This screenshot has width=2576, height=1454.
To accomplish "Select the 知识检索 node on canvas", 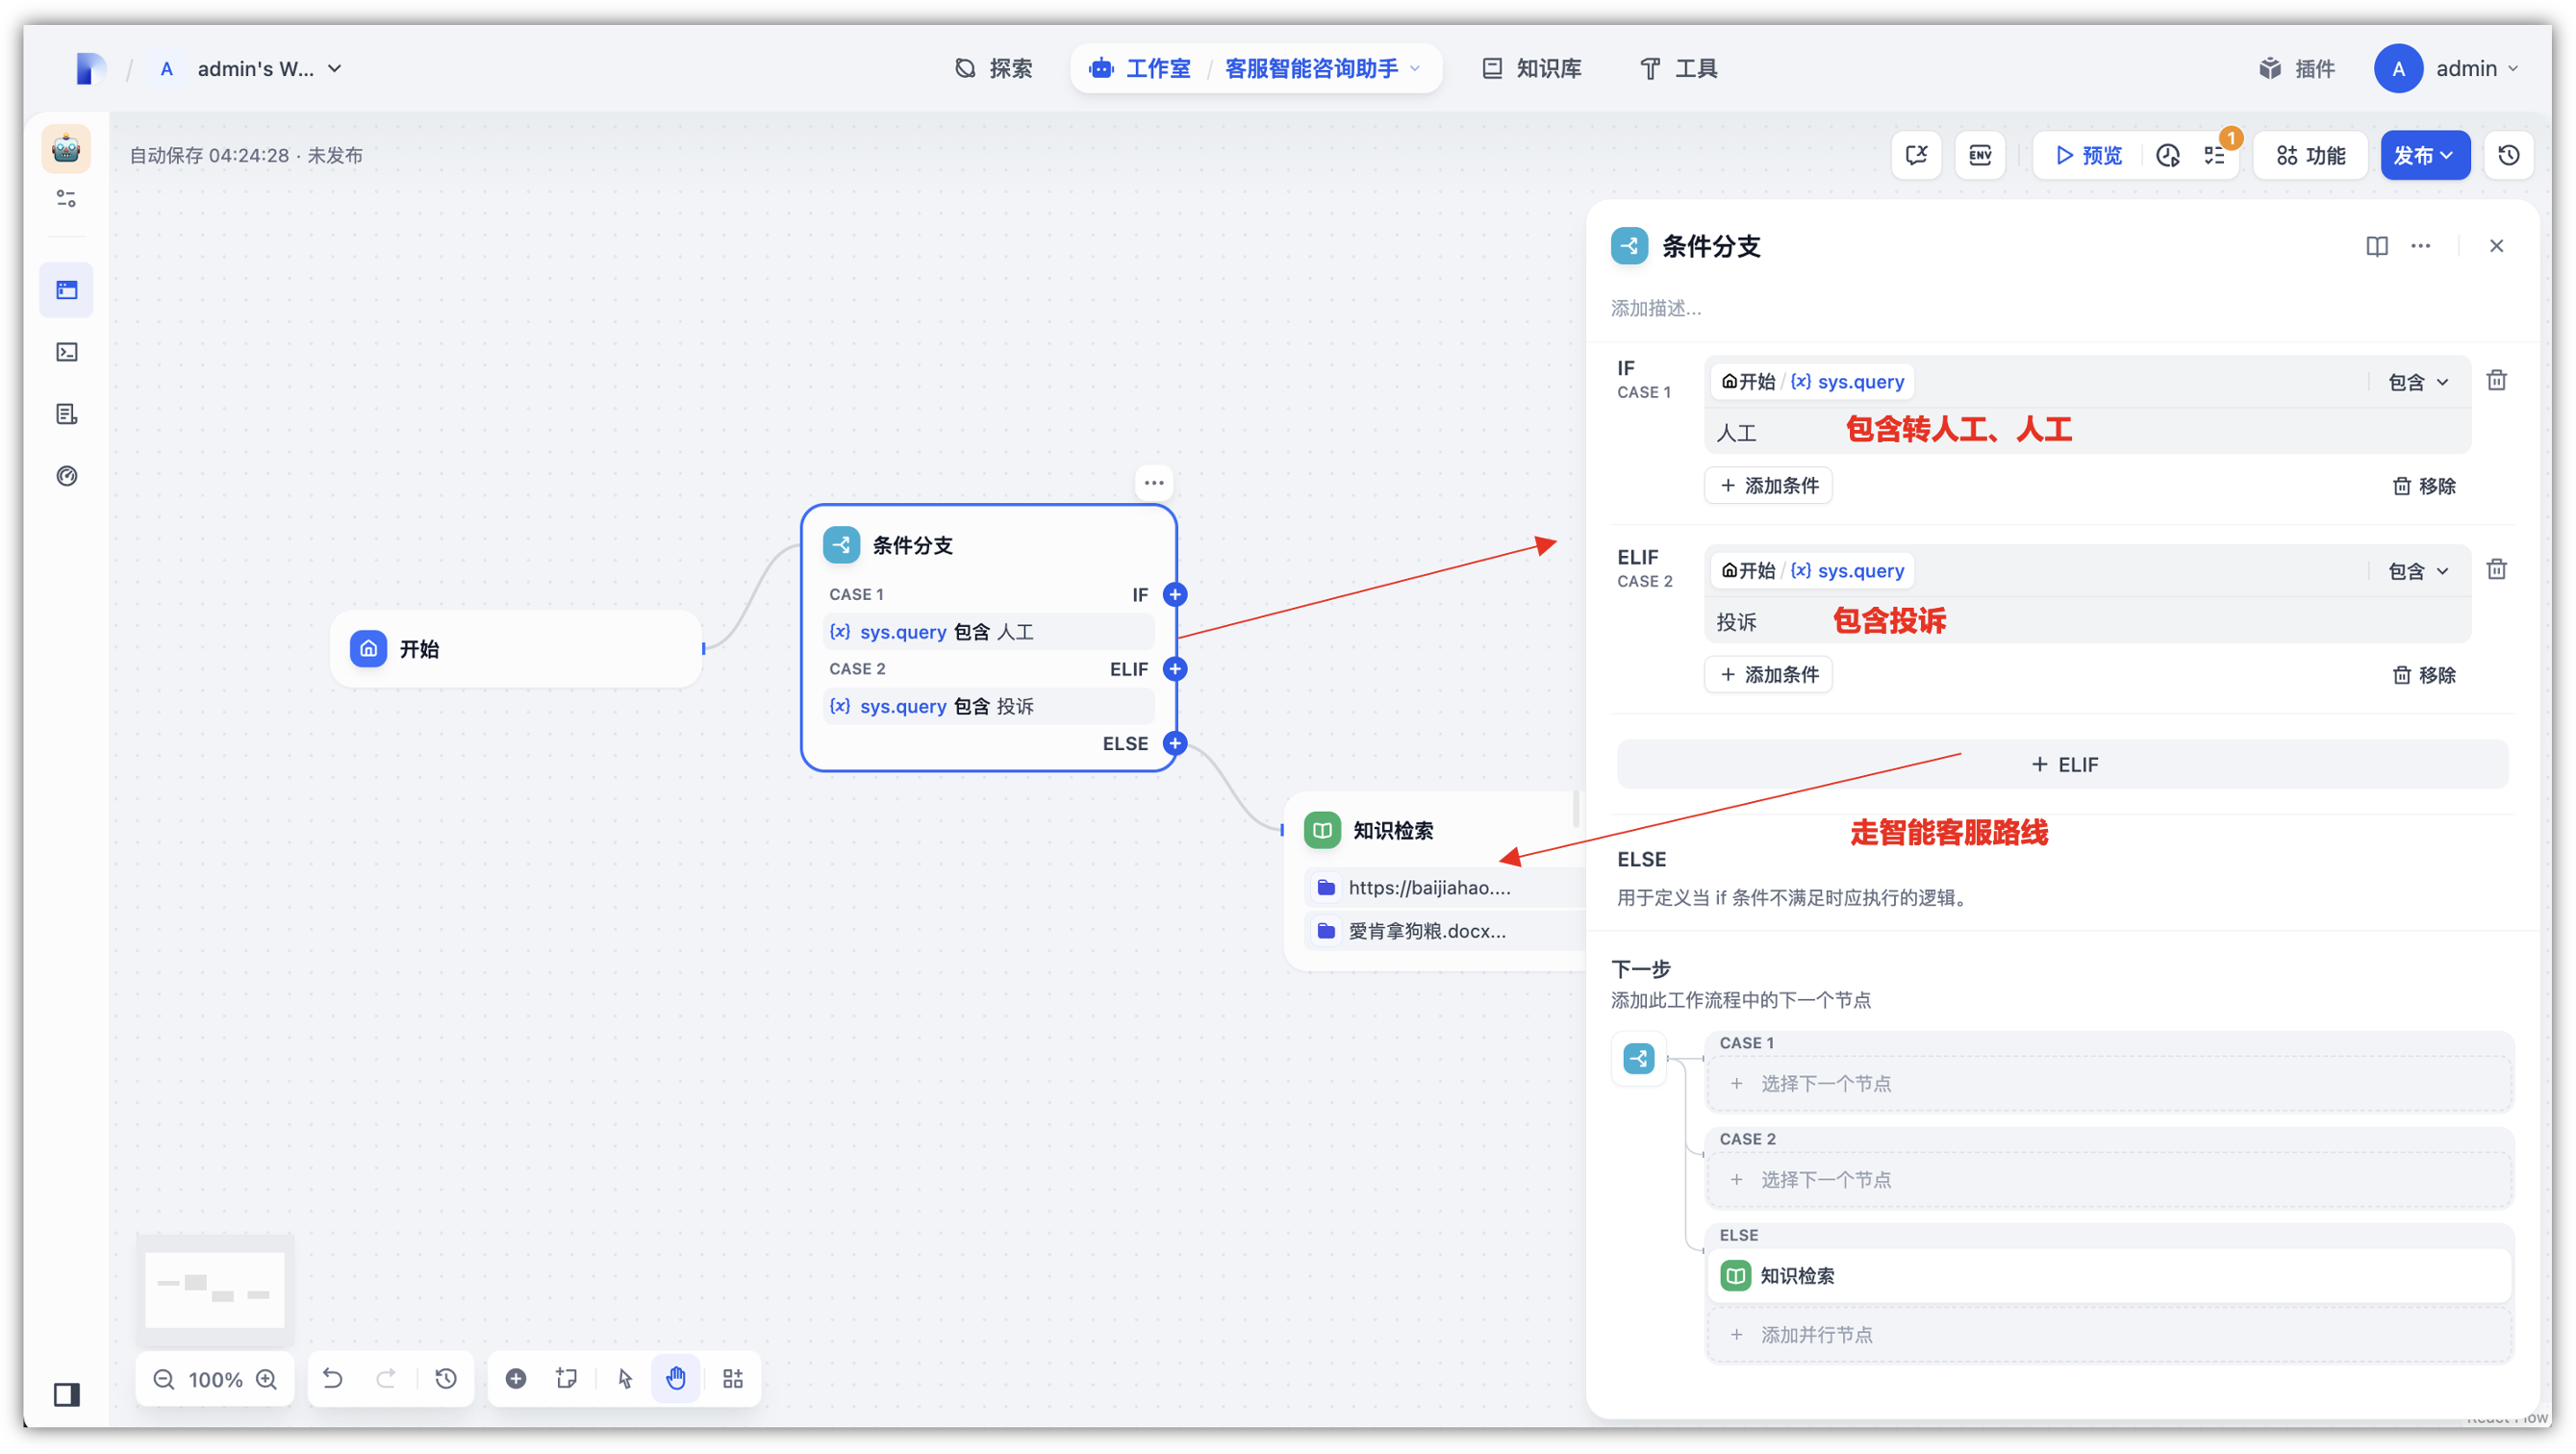I will click(x=1435, y=880).
